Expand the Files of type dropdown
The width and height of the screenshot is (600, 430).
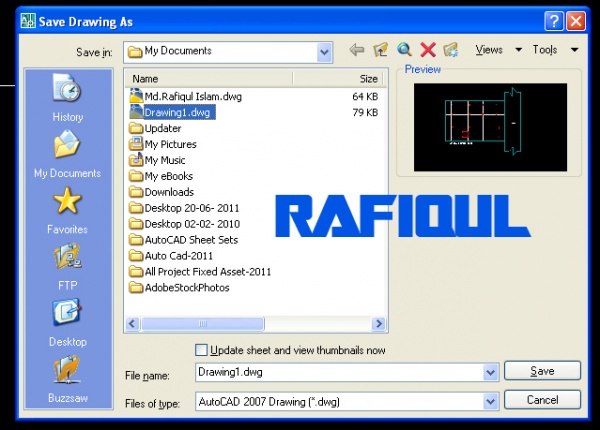pyautogui.click(x=491, y=402)
